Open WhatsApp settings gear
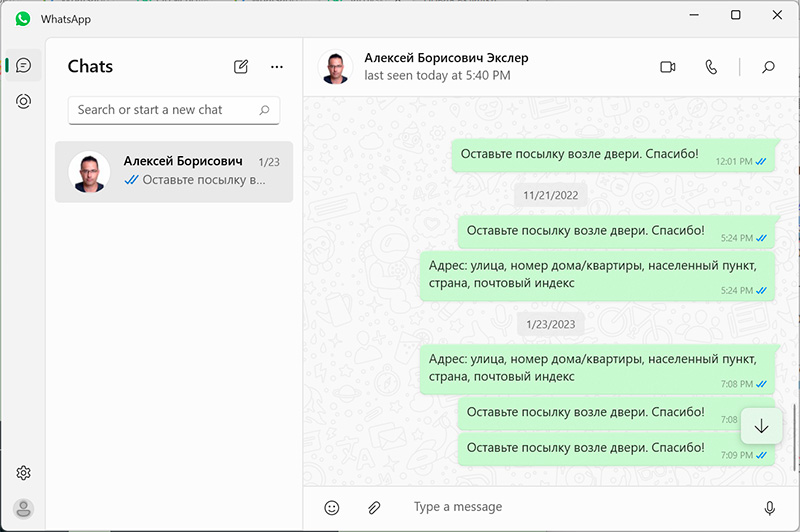This screenshot has height=532, width=800. pos(23,473)
